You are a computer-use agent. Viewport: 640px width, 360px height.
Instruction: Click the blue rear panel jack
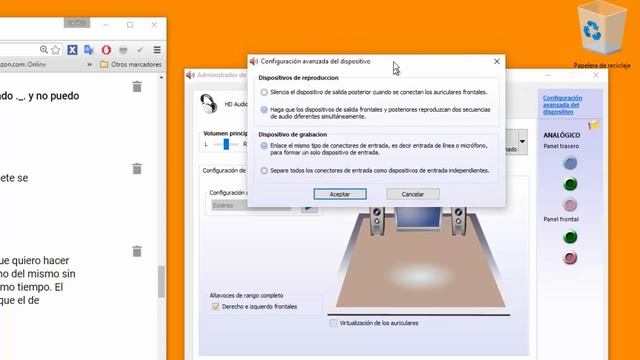click(x=570, y=163)
